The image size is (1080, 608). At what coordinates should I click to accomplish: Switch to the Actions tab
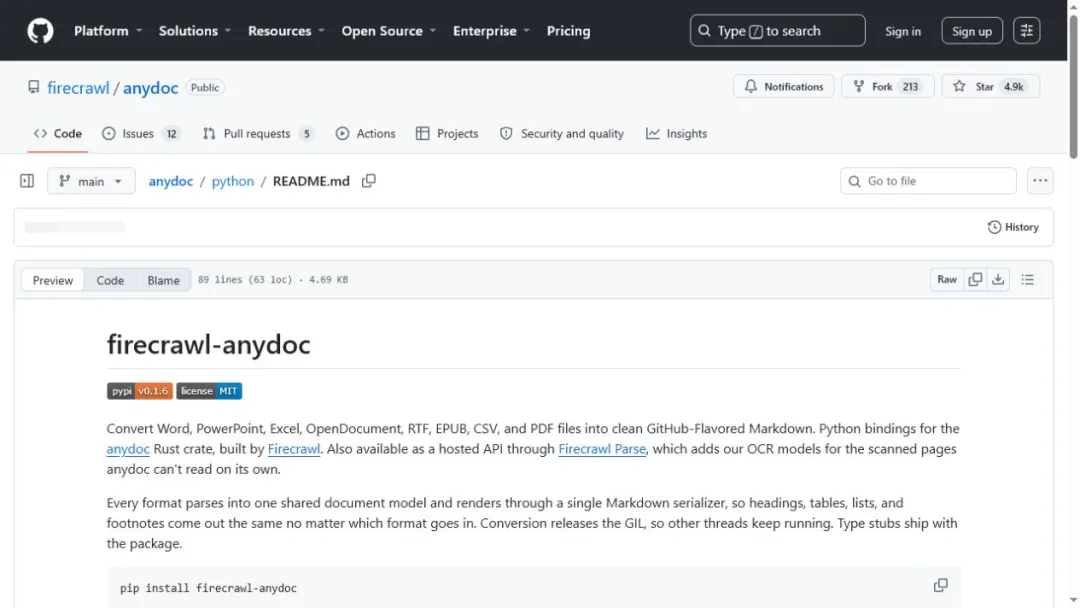coord(365,134)
